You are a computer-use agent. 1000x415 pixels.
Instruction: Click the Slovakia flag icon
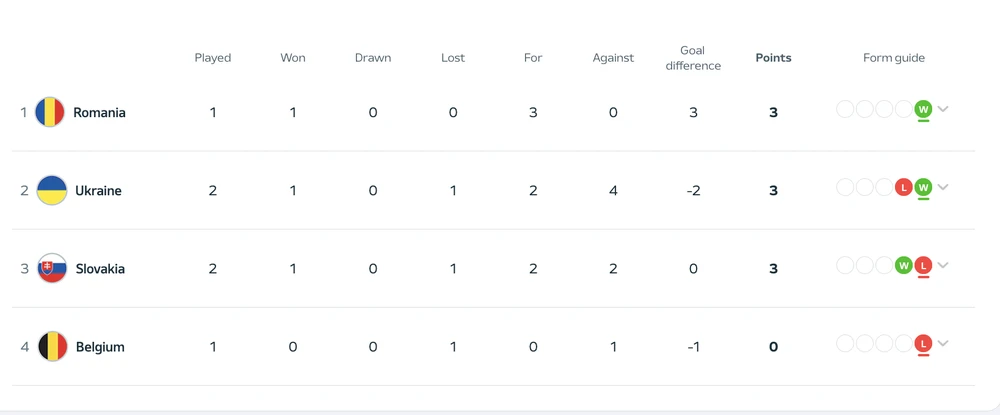(x=52, y=269)
